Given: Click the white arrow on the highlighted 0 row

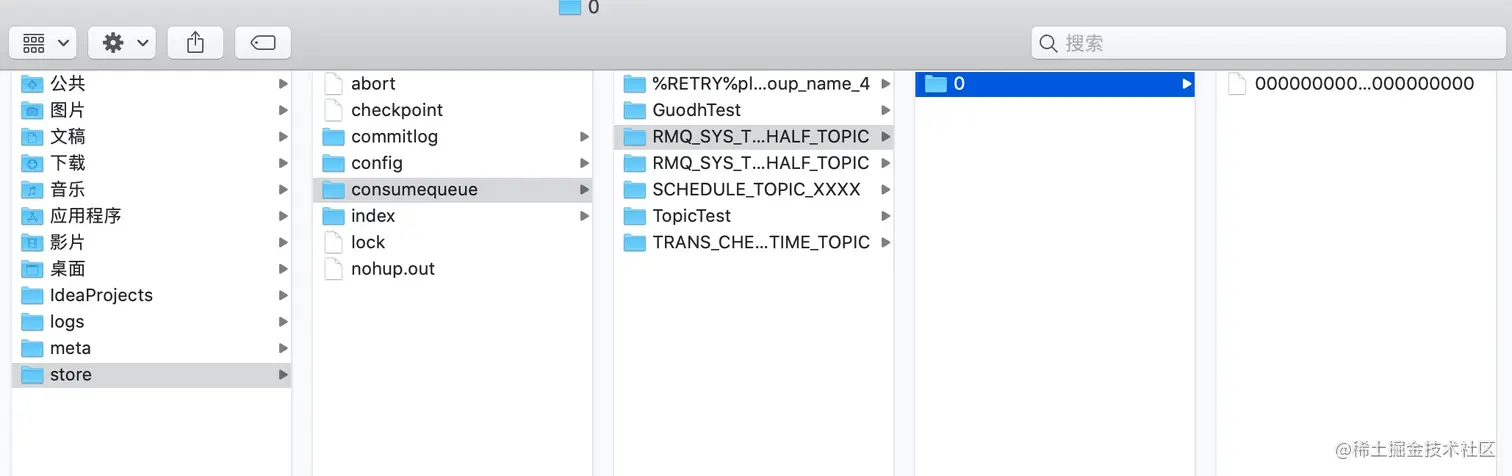Looking at the screenshot, I should pyautogui.click(x=1187, y=84).
